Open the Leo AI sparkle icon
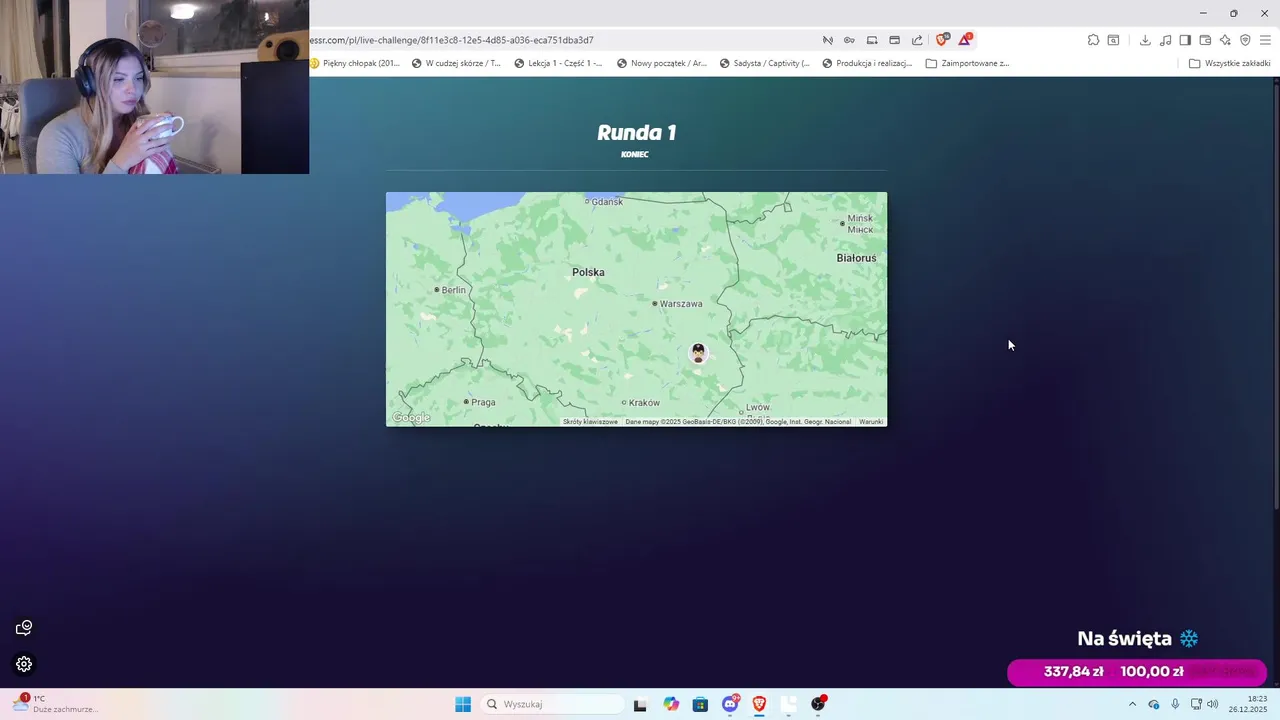Viewport: 1280px width, 720px height. click(1225, 40)
